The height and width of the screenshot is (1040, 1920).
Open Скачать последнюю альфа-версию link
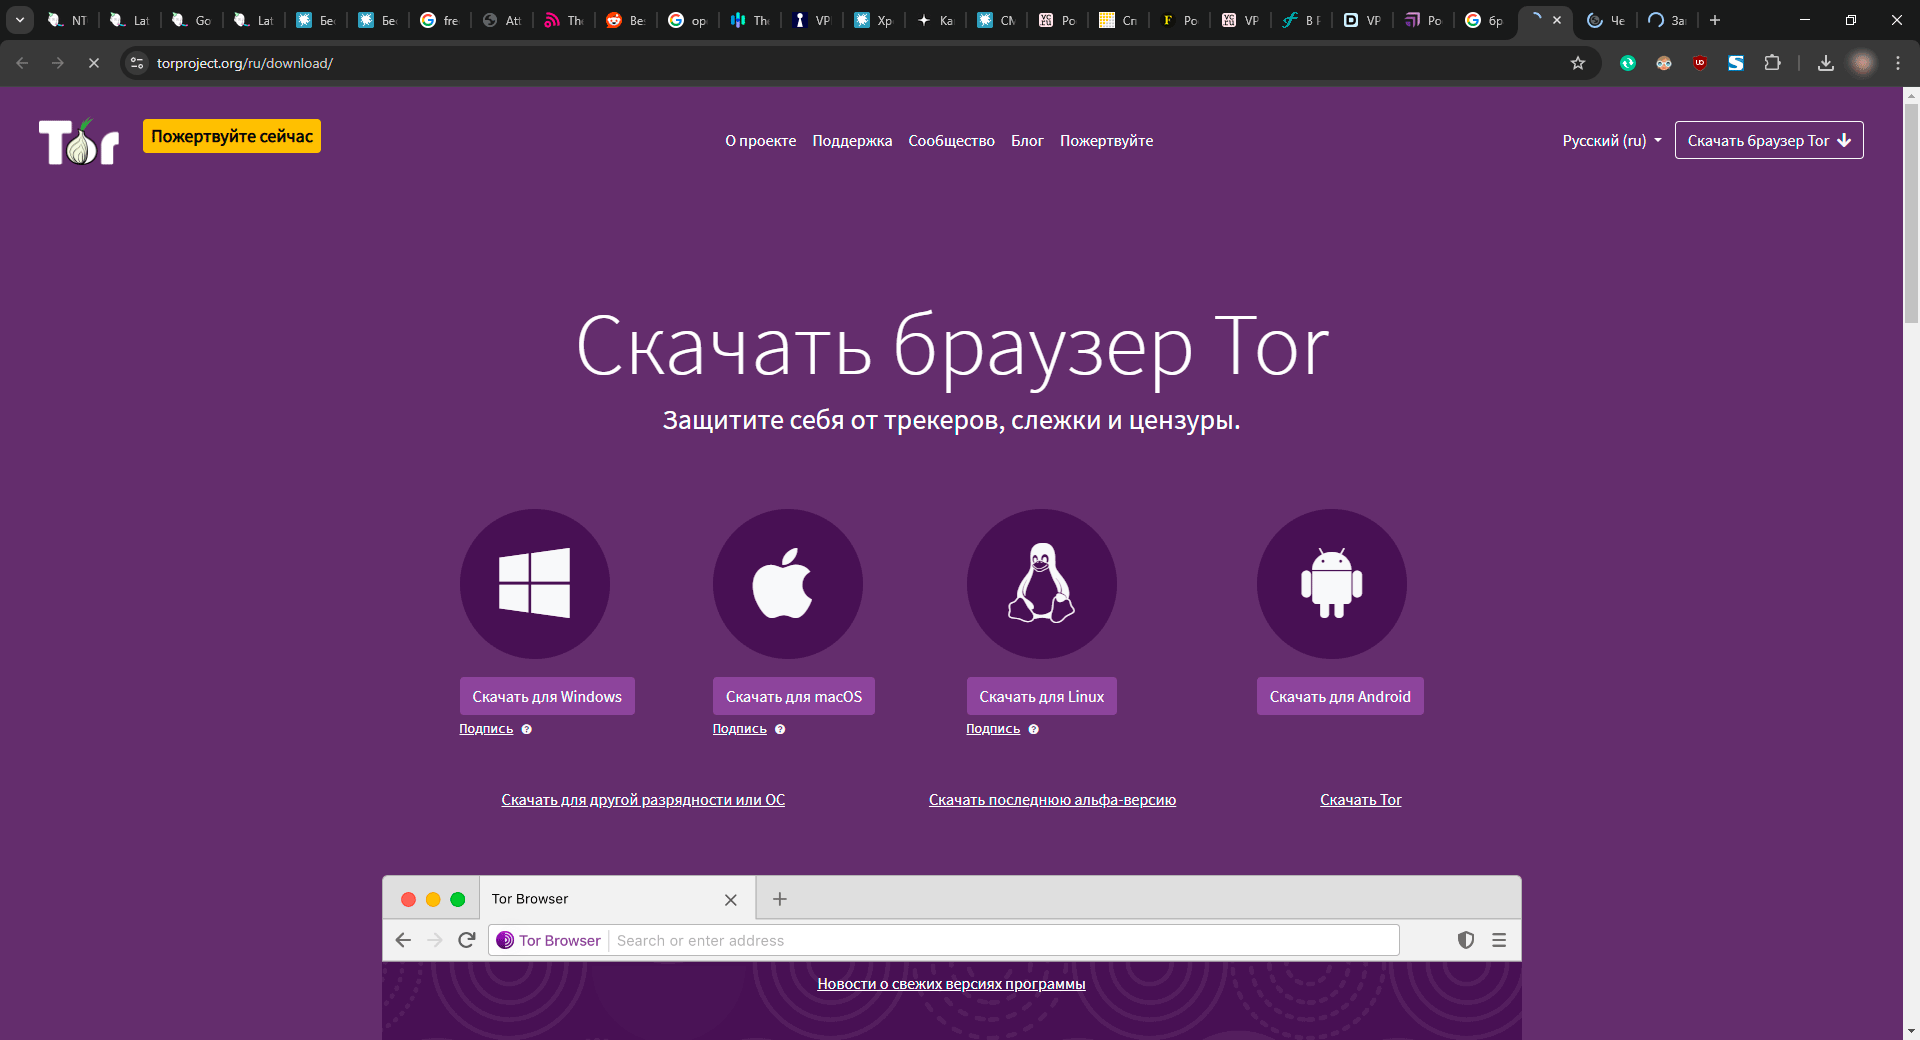(x=1052, y=800)
